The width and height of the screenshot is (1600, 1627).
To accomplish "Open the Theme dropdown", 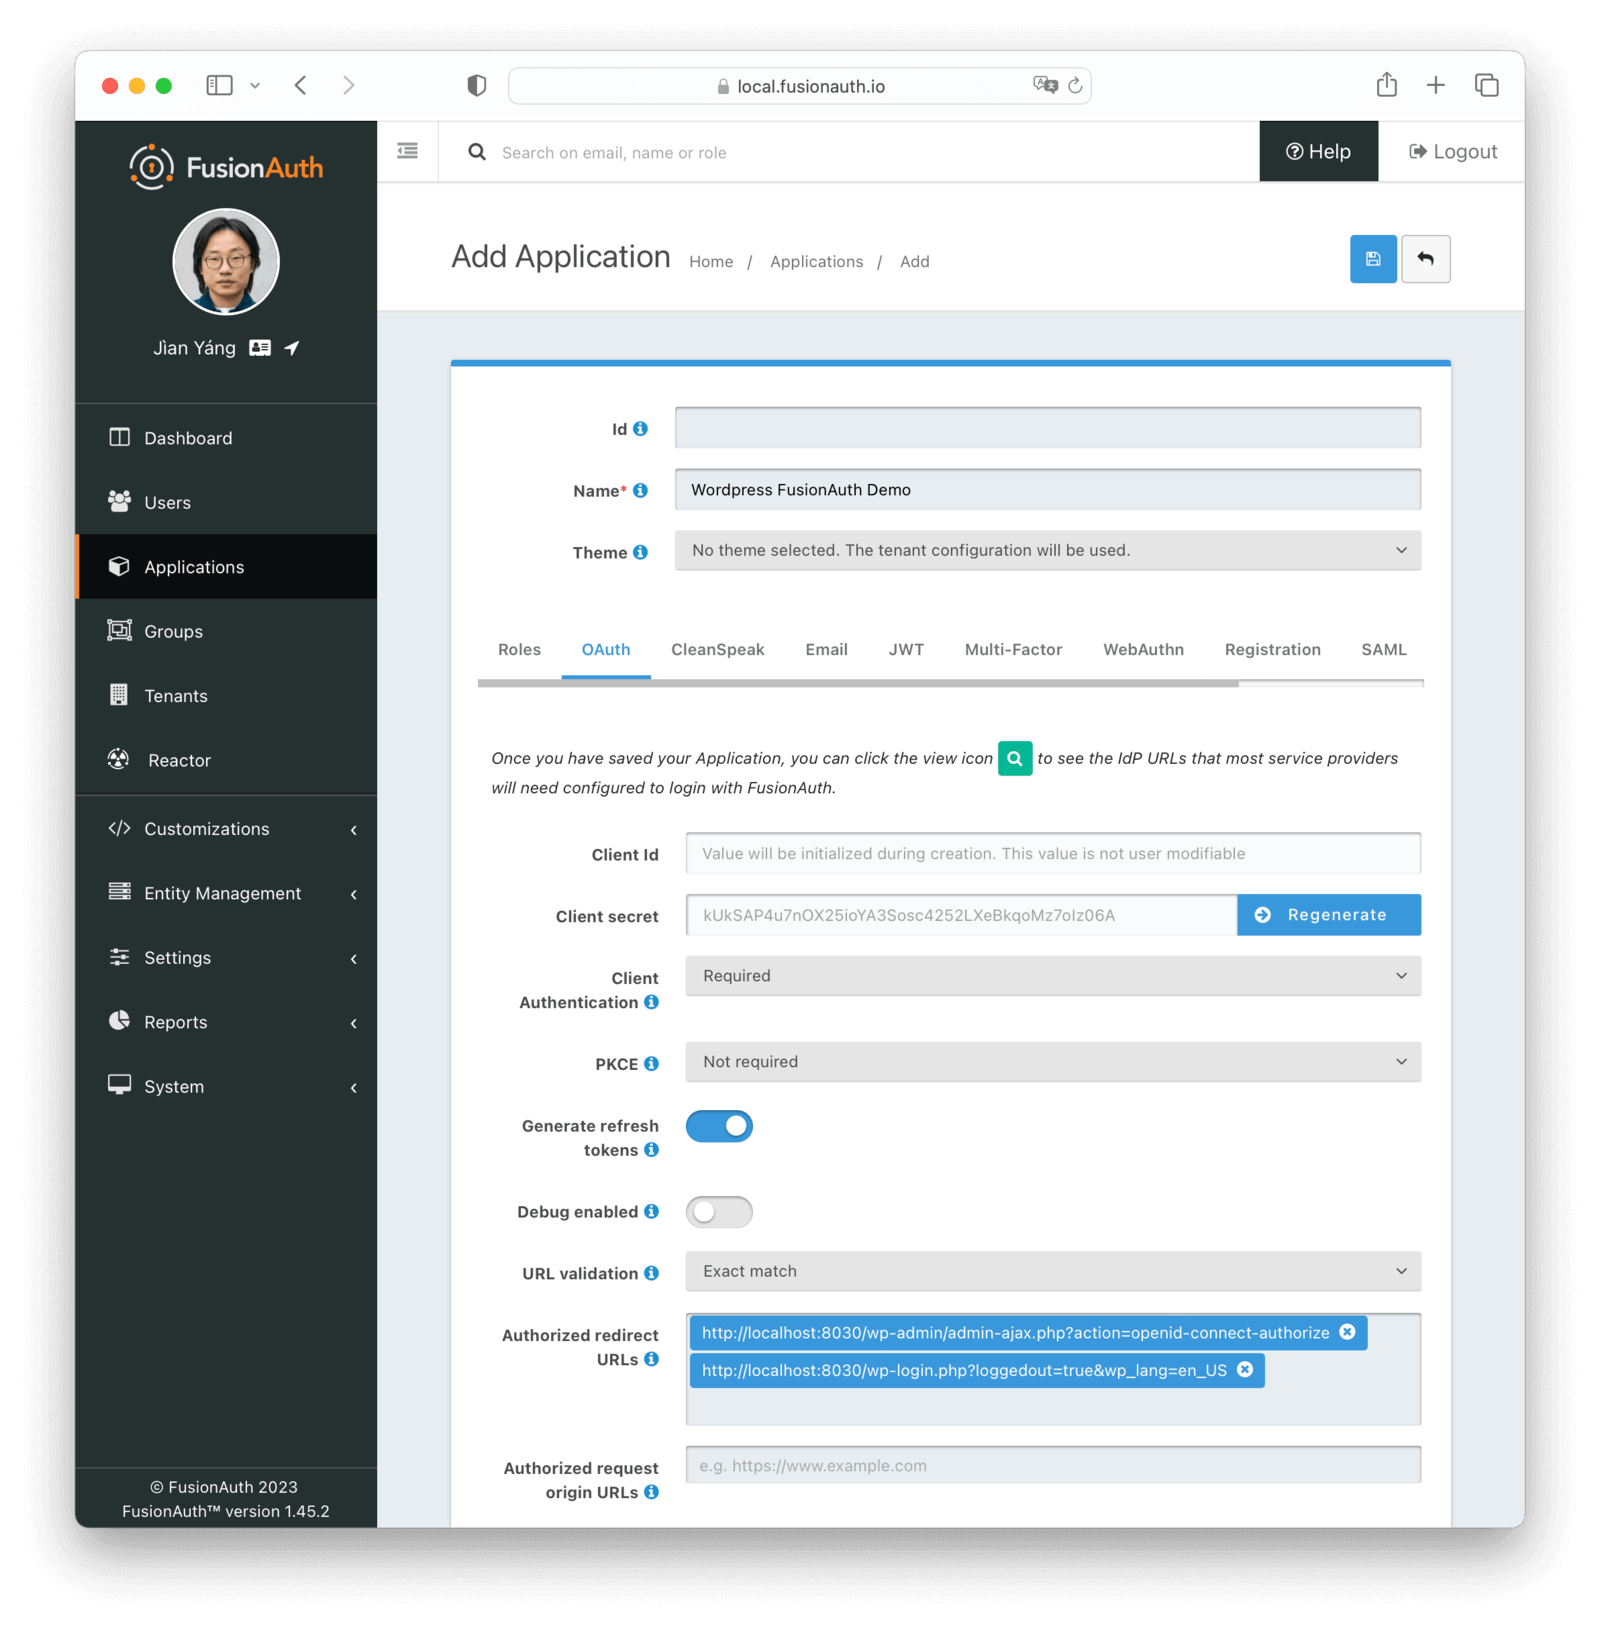I will (1047, 550).
